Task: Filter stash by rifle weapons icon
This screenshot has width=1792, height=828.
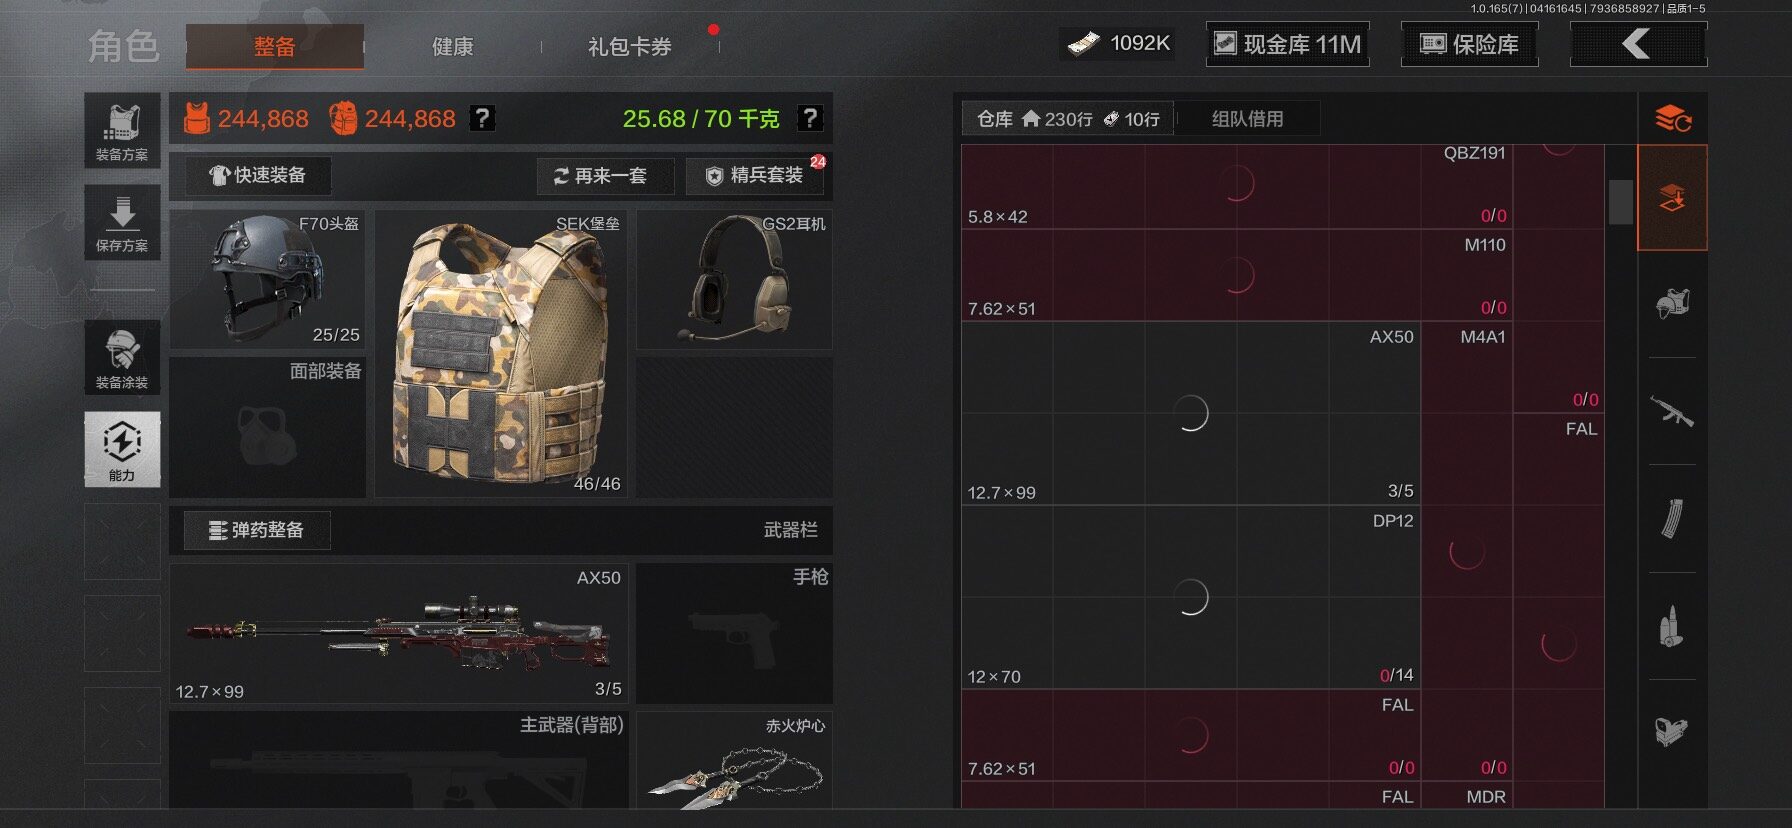Action: click(1672, 411)
